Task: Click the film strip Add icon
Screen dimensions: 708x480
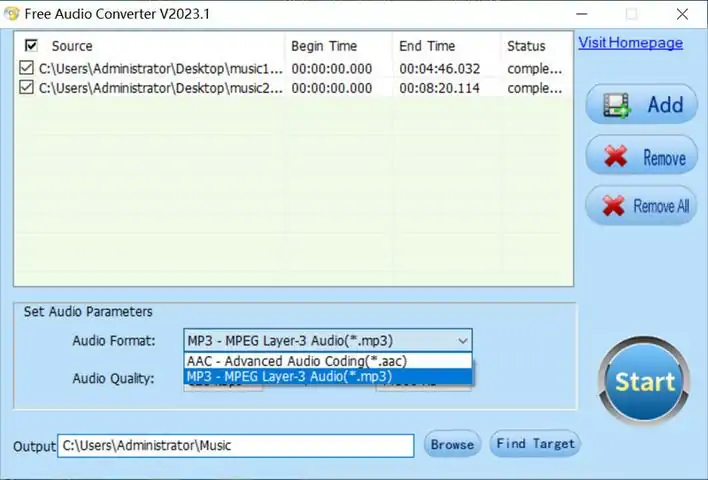Action: point(617,105)
